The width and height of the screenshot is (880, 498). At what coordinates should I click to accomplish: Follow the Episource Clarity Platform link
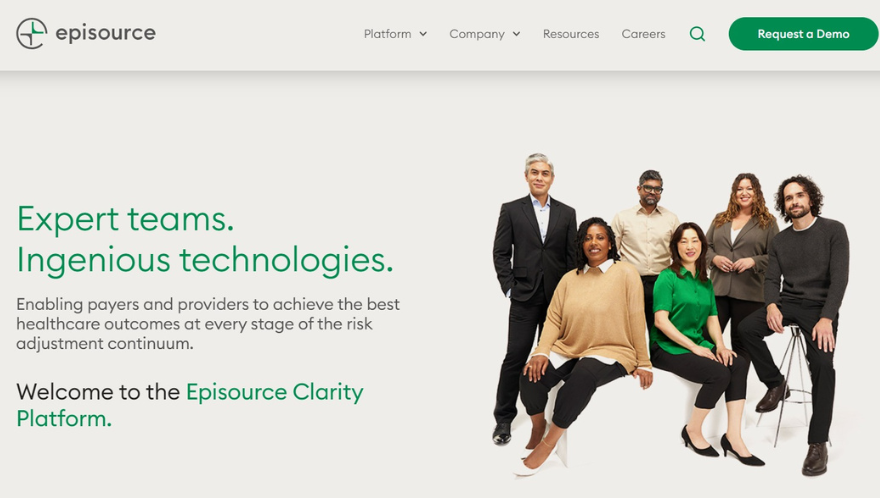coord(190,405)
